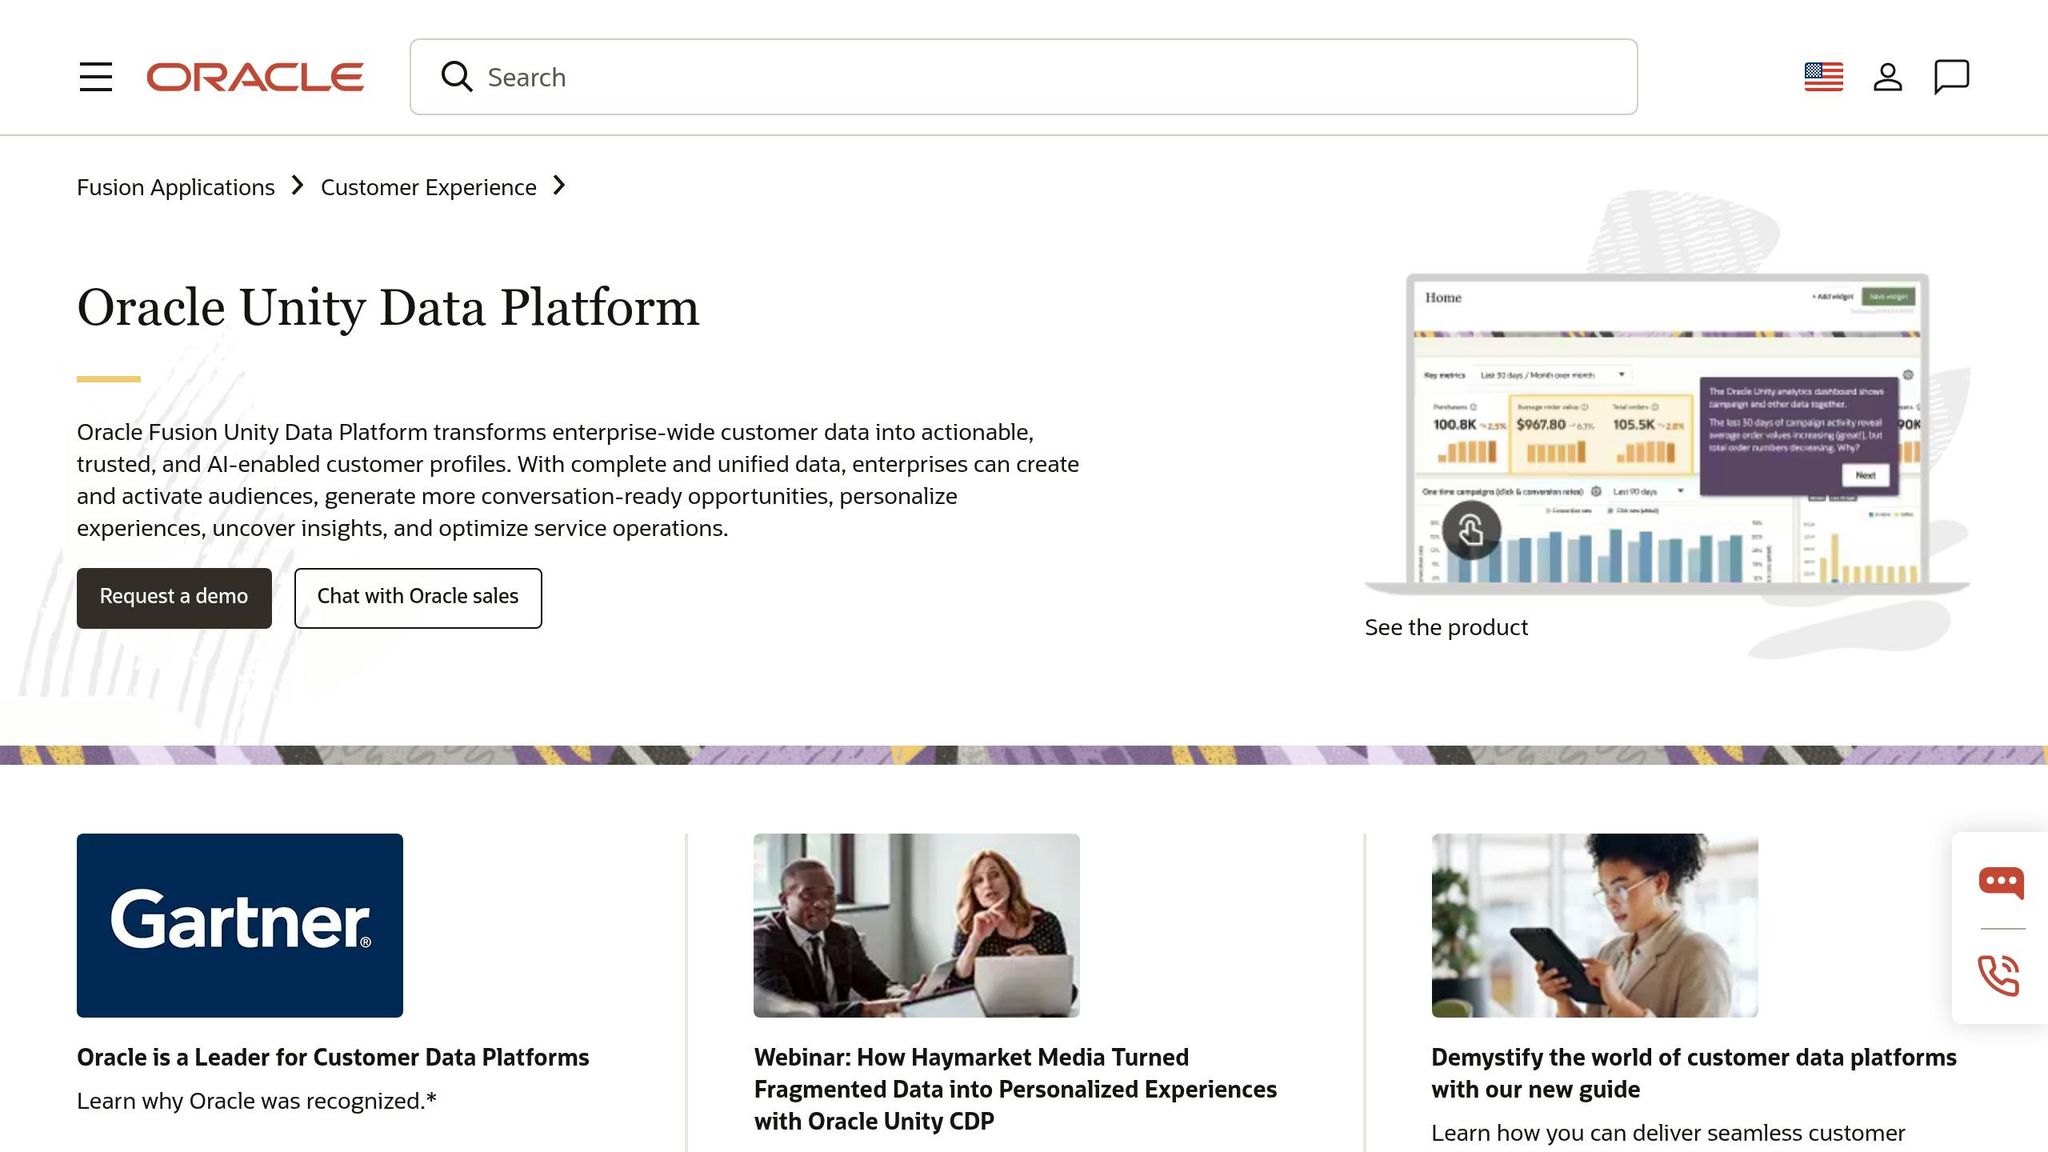The image size is (2048, 1152).
Task: Open the woman with tablet guide thumbnail
Action: point(1595,925)
